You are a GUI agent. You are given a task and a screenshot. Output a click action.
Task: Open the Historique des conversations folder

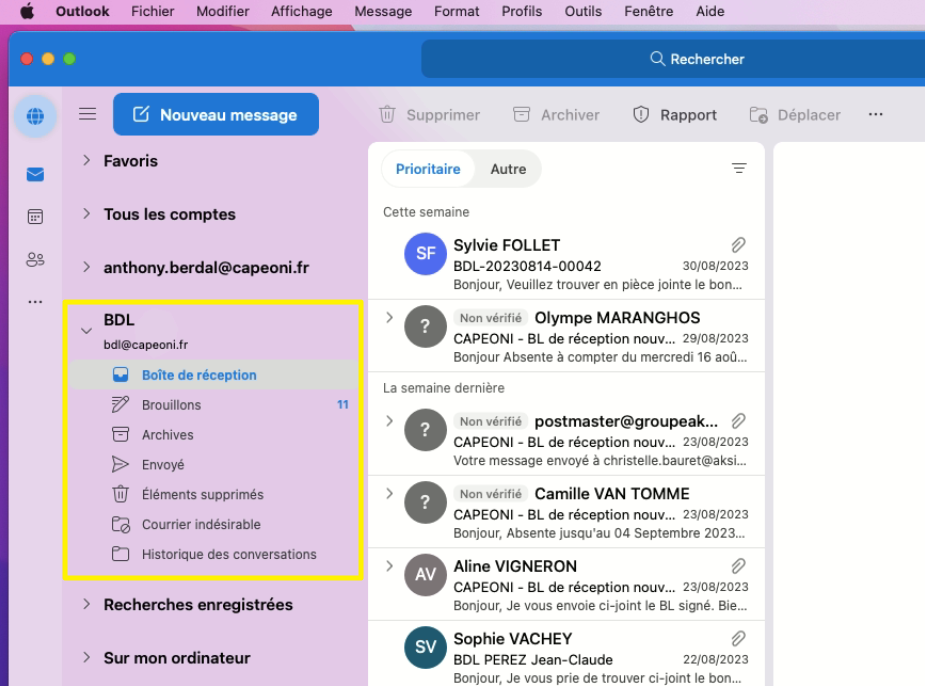(214, 554)
